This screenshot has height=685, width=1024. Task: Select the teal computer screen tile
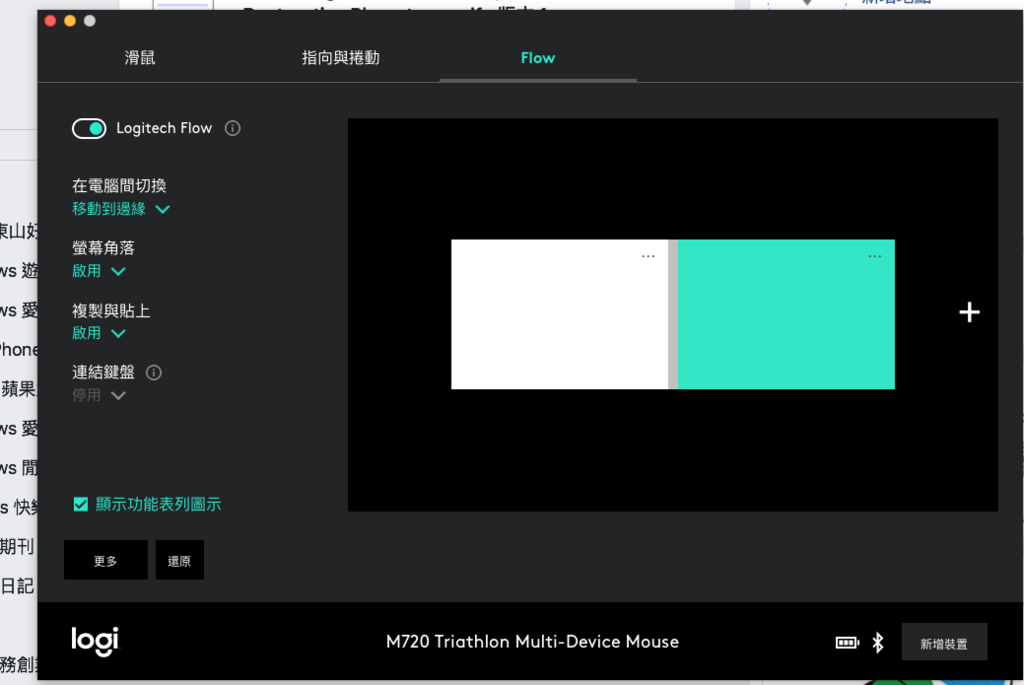pyautogui.click(x=786, y=314)
